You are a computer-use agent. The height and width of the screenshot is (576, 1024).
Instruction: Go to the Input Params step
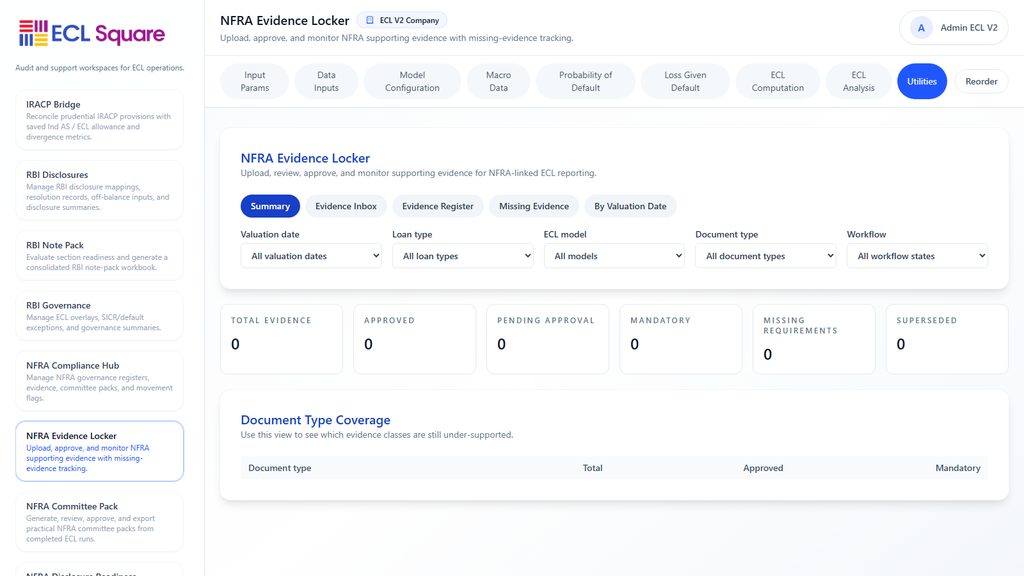tap(255, 82)
